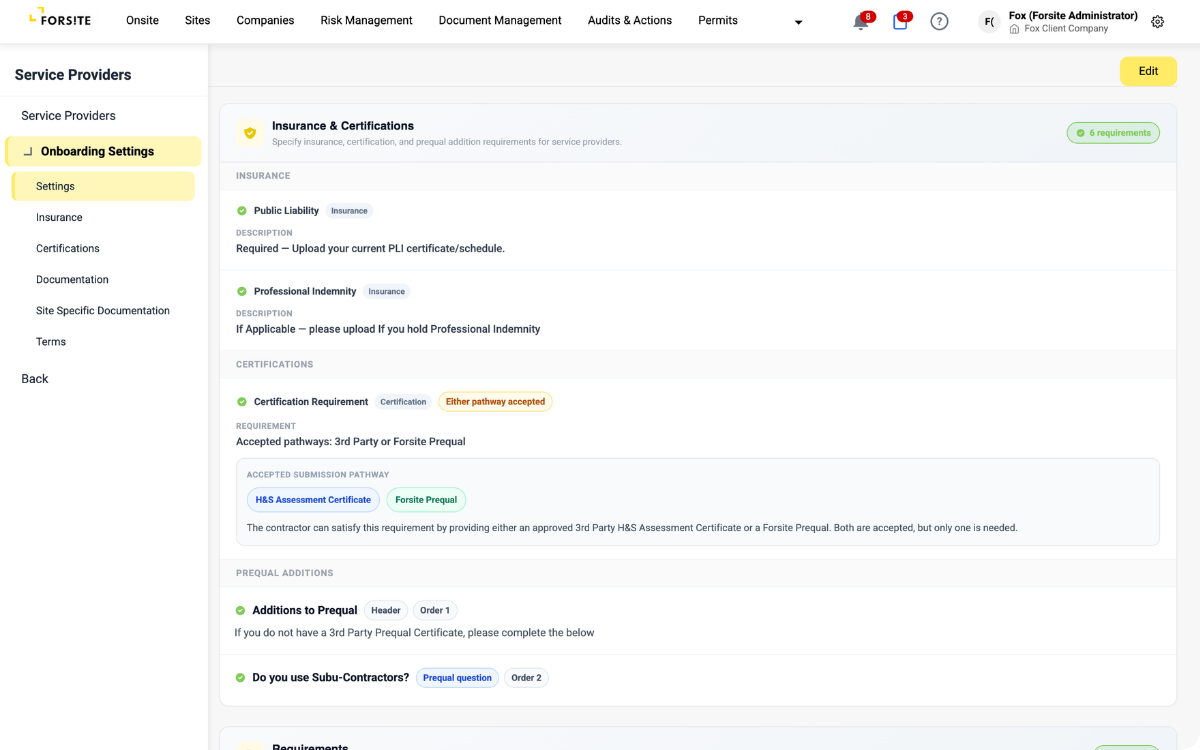The width and height of the screenshot is (1200, 750).
Task: Click the Either pathway accepted tag
Action: pyautogui.click(x=495, y=402)
